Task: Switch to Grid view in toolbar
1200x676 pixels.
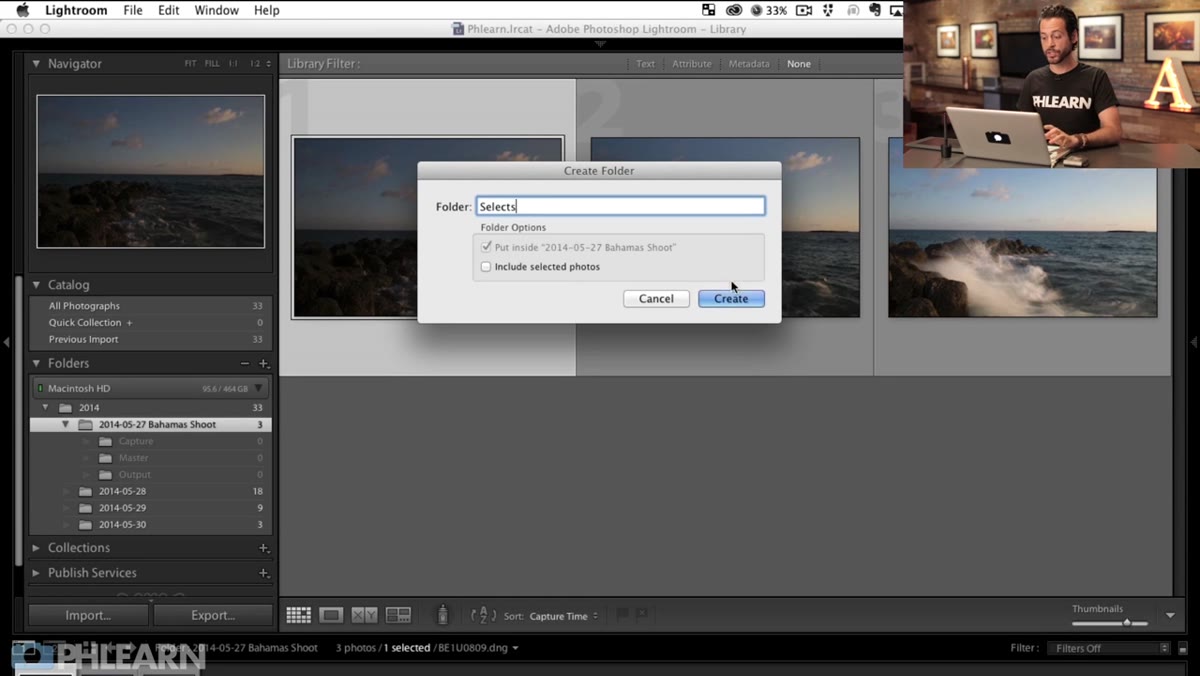Action: tap(298, 616)
